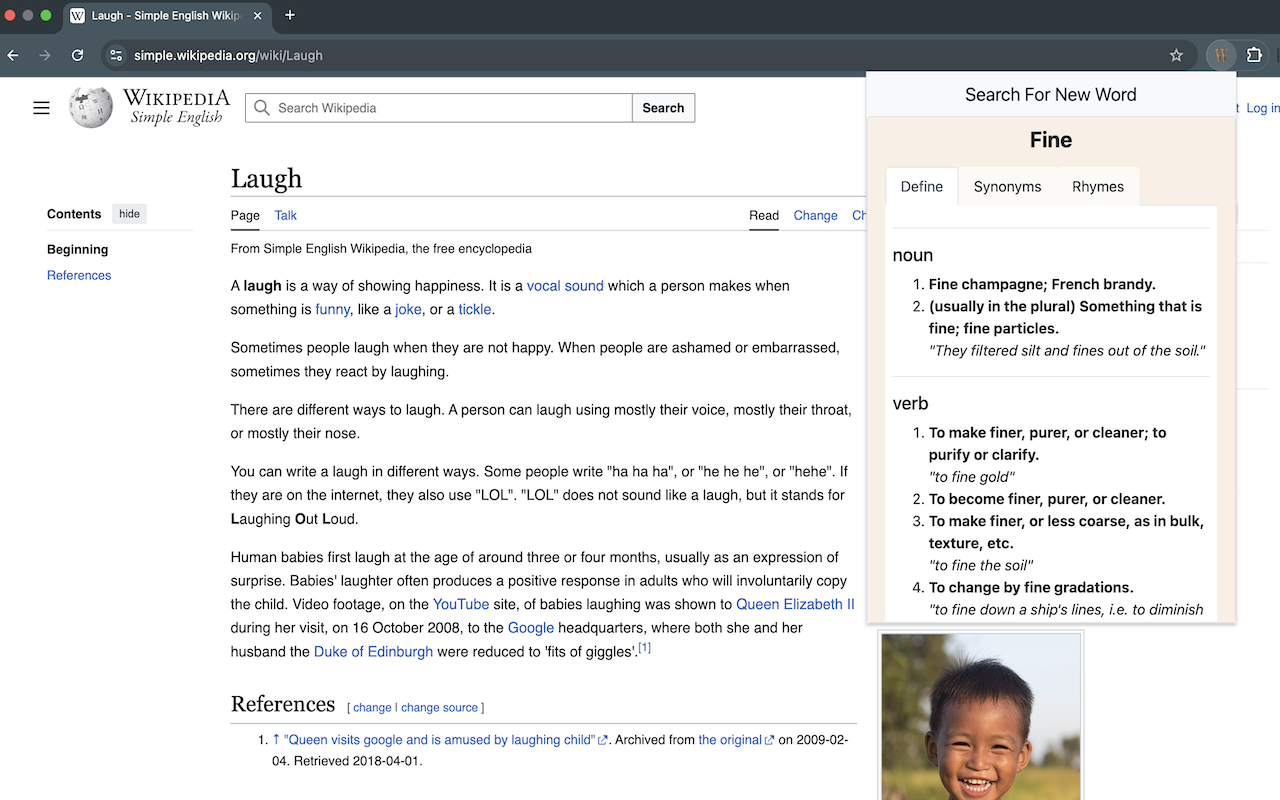Switch to the Synonyms tab
This screenshot has width=1280, height=800.
[1007, 186]
